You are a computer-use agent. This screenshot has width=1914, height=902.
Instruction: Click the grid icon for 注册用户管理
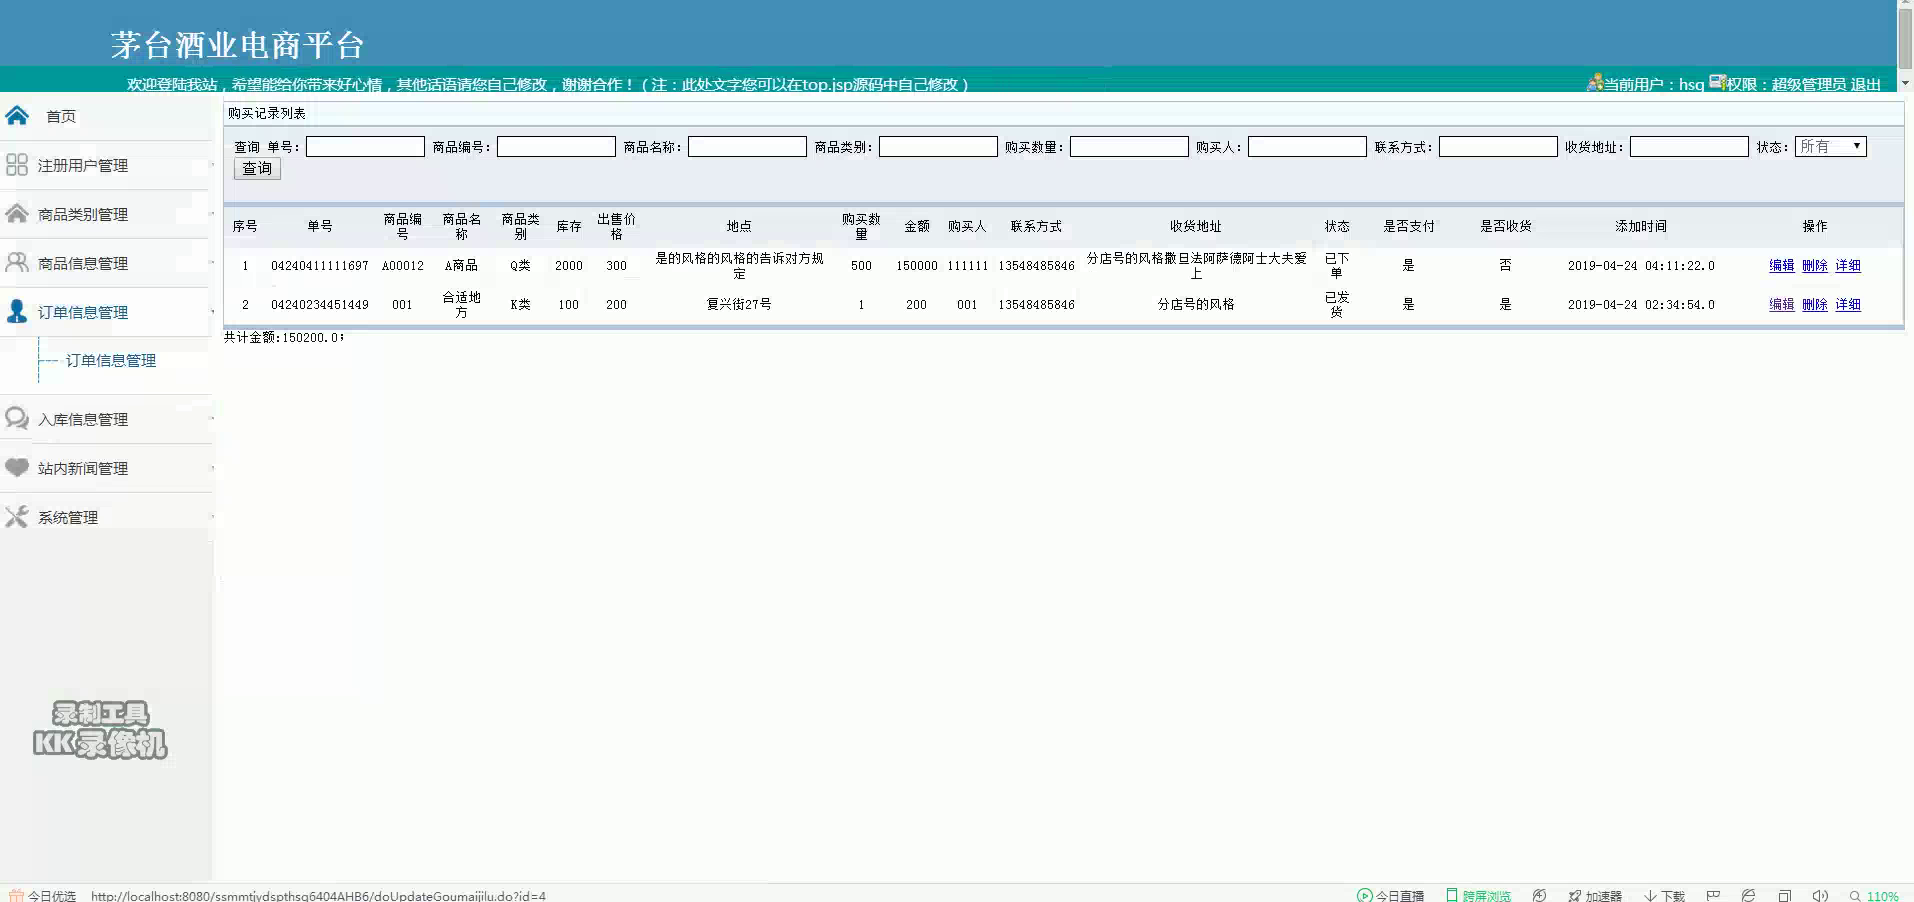point(17,164)
